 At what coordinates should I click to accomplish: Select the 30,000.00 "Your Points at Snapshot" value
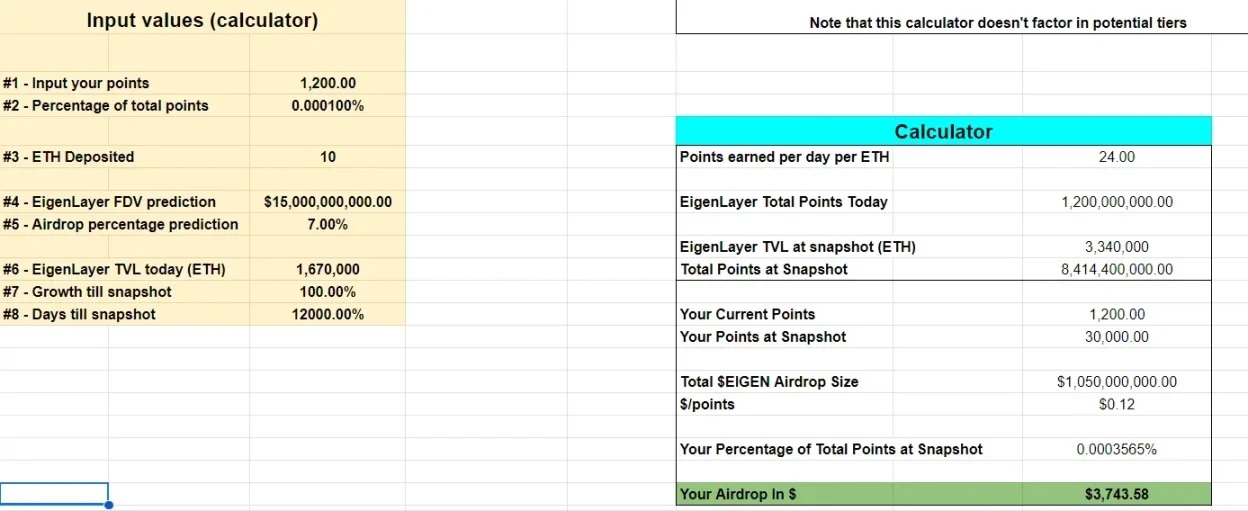(1116, 337)
